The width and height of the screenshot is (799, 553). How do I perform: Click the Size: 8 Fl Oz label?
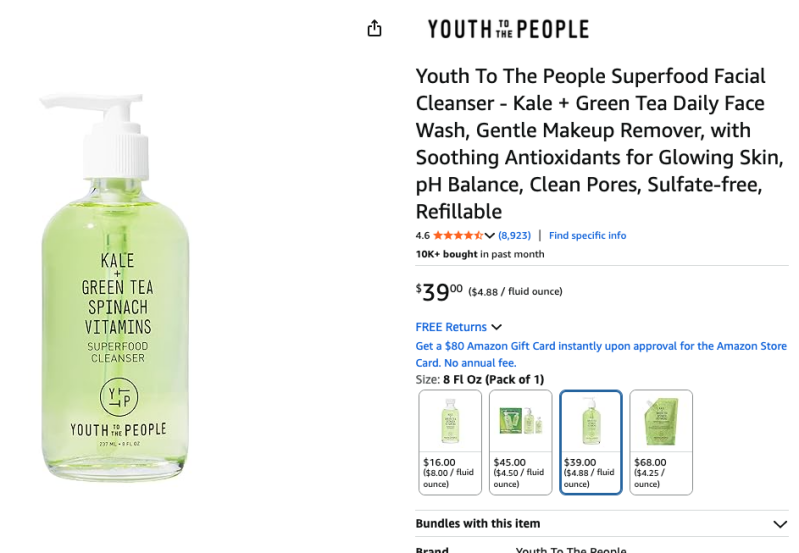click(x=480, y=379)
